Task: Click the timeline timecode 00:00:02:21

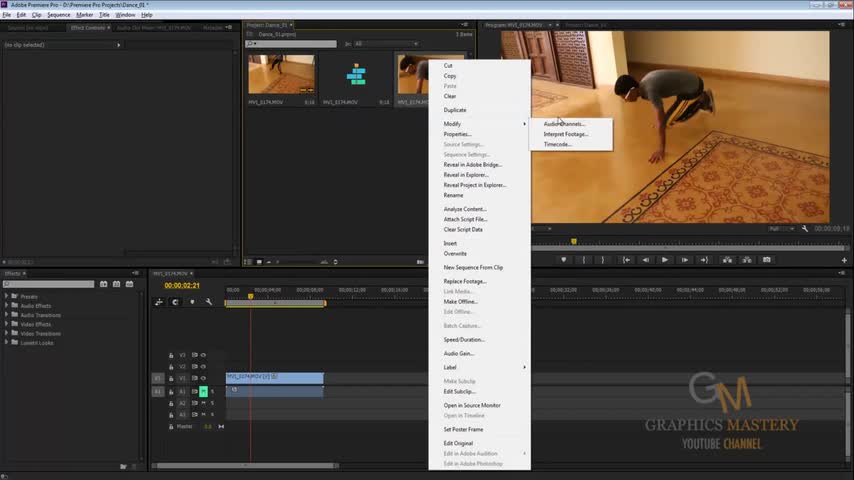Action: [182, 285]
